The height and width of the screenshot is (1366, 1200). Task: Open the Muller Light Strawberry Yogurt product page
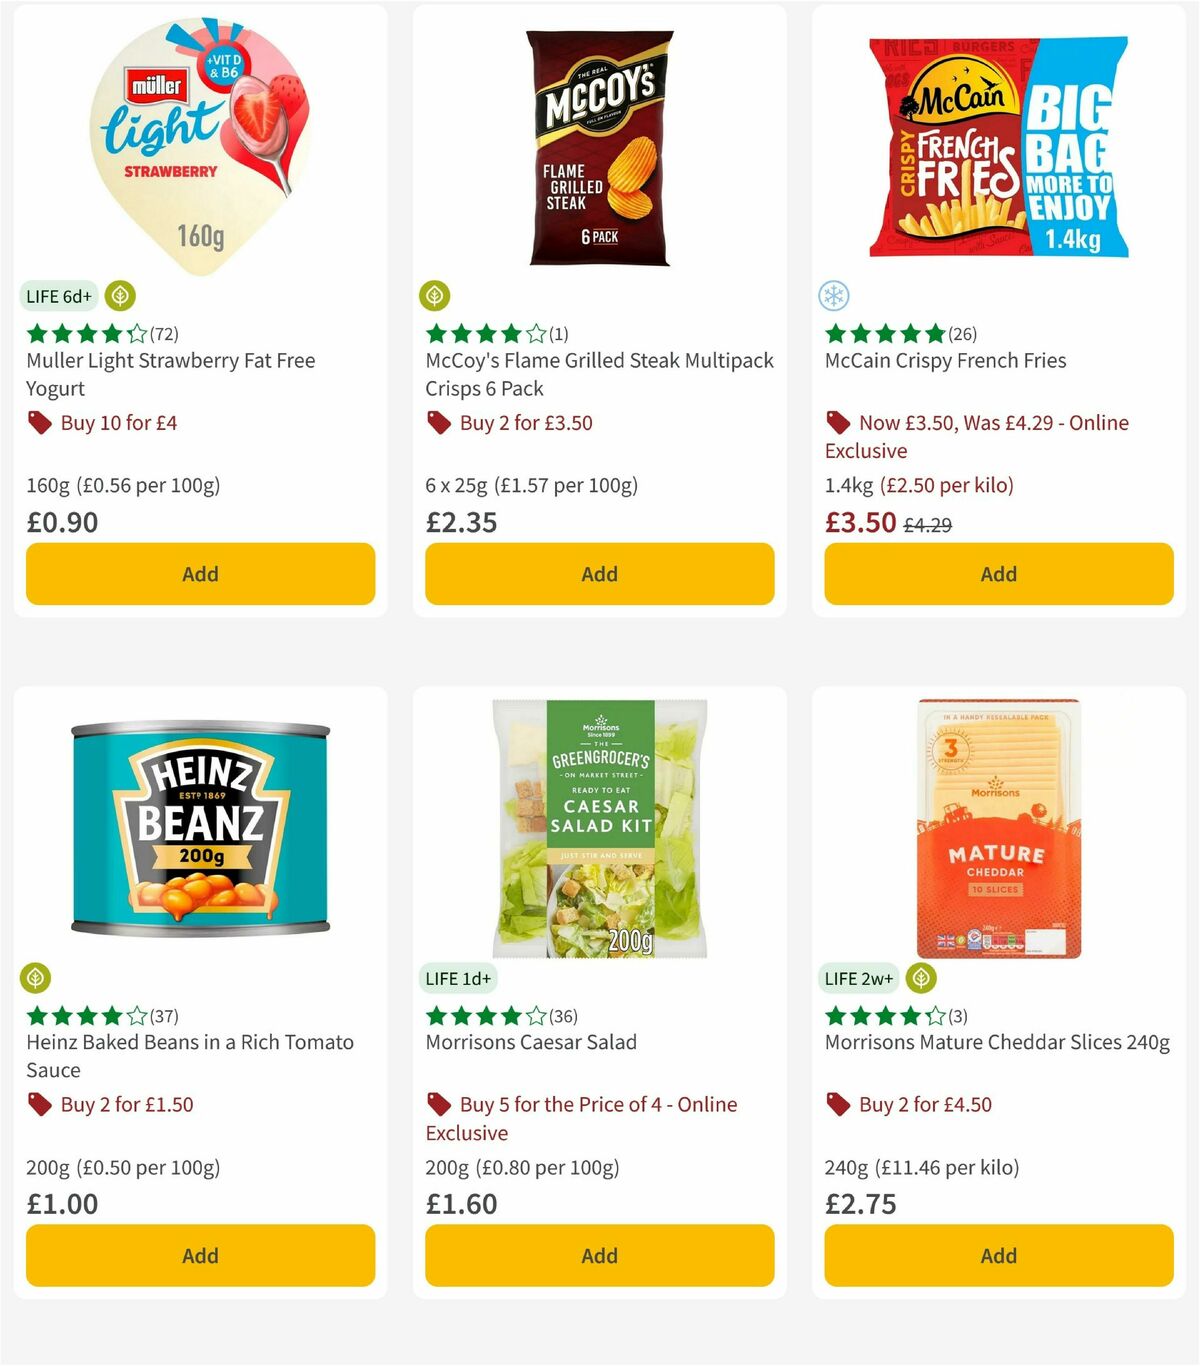(170, 374)
